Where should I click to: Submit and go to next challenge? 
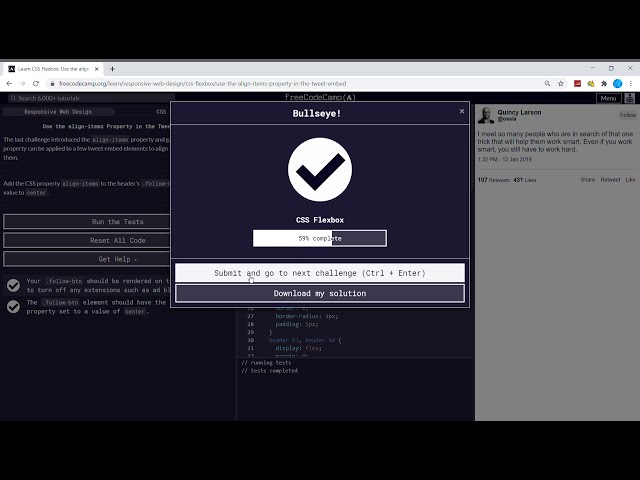pyautogui.click(x=320, y=273)
